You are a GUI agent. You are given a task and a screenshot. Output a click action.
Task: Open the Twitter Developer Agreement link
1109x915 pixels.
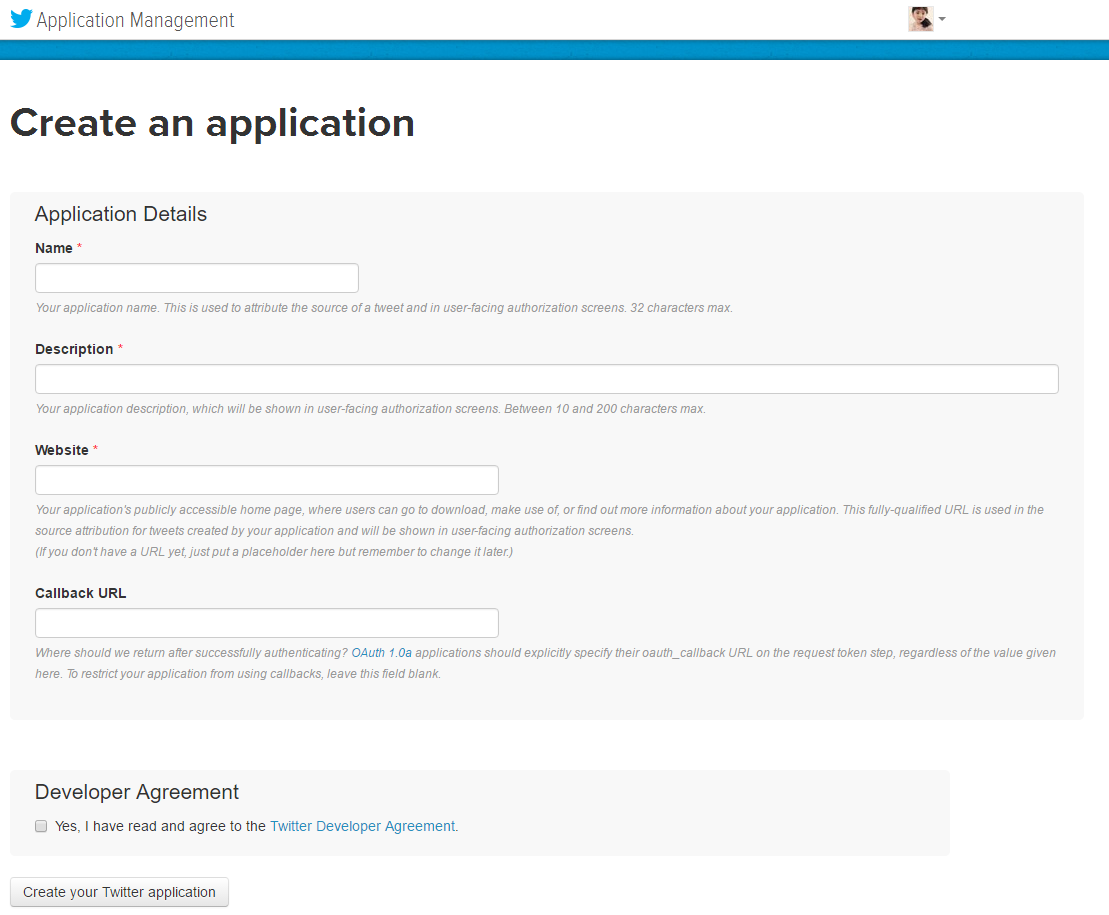coord(363,826)
